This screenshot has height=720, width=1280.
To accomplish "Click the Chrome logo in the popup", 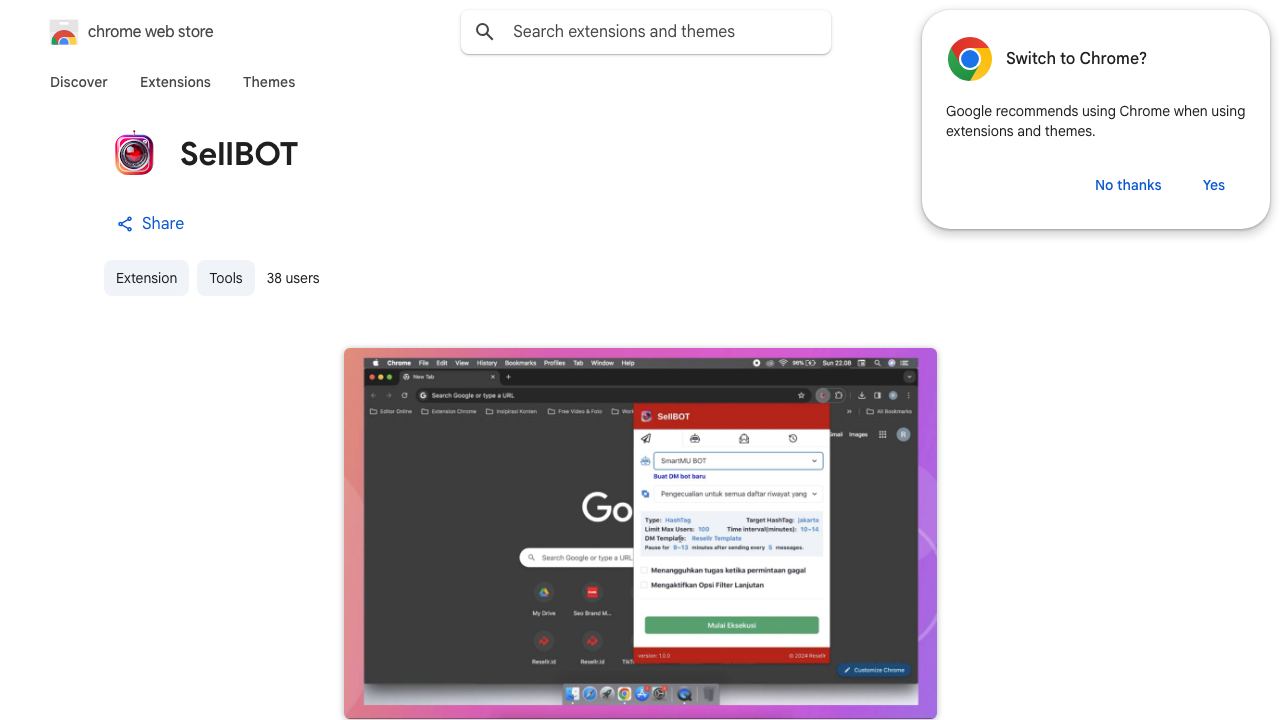I will coord(969,59).
